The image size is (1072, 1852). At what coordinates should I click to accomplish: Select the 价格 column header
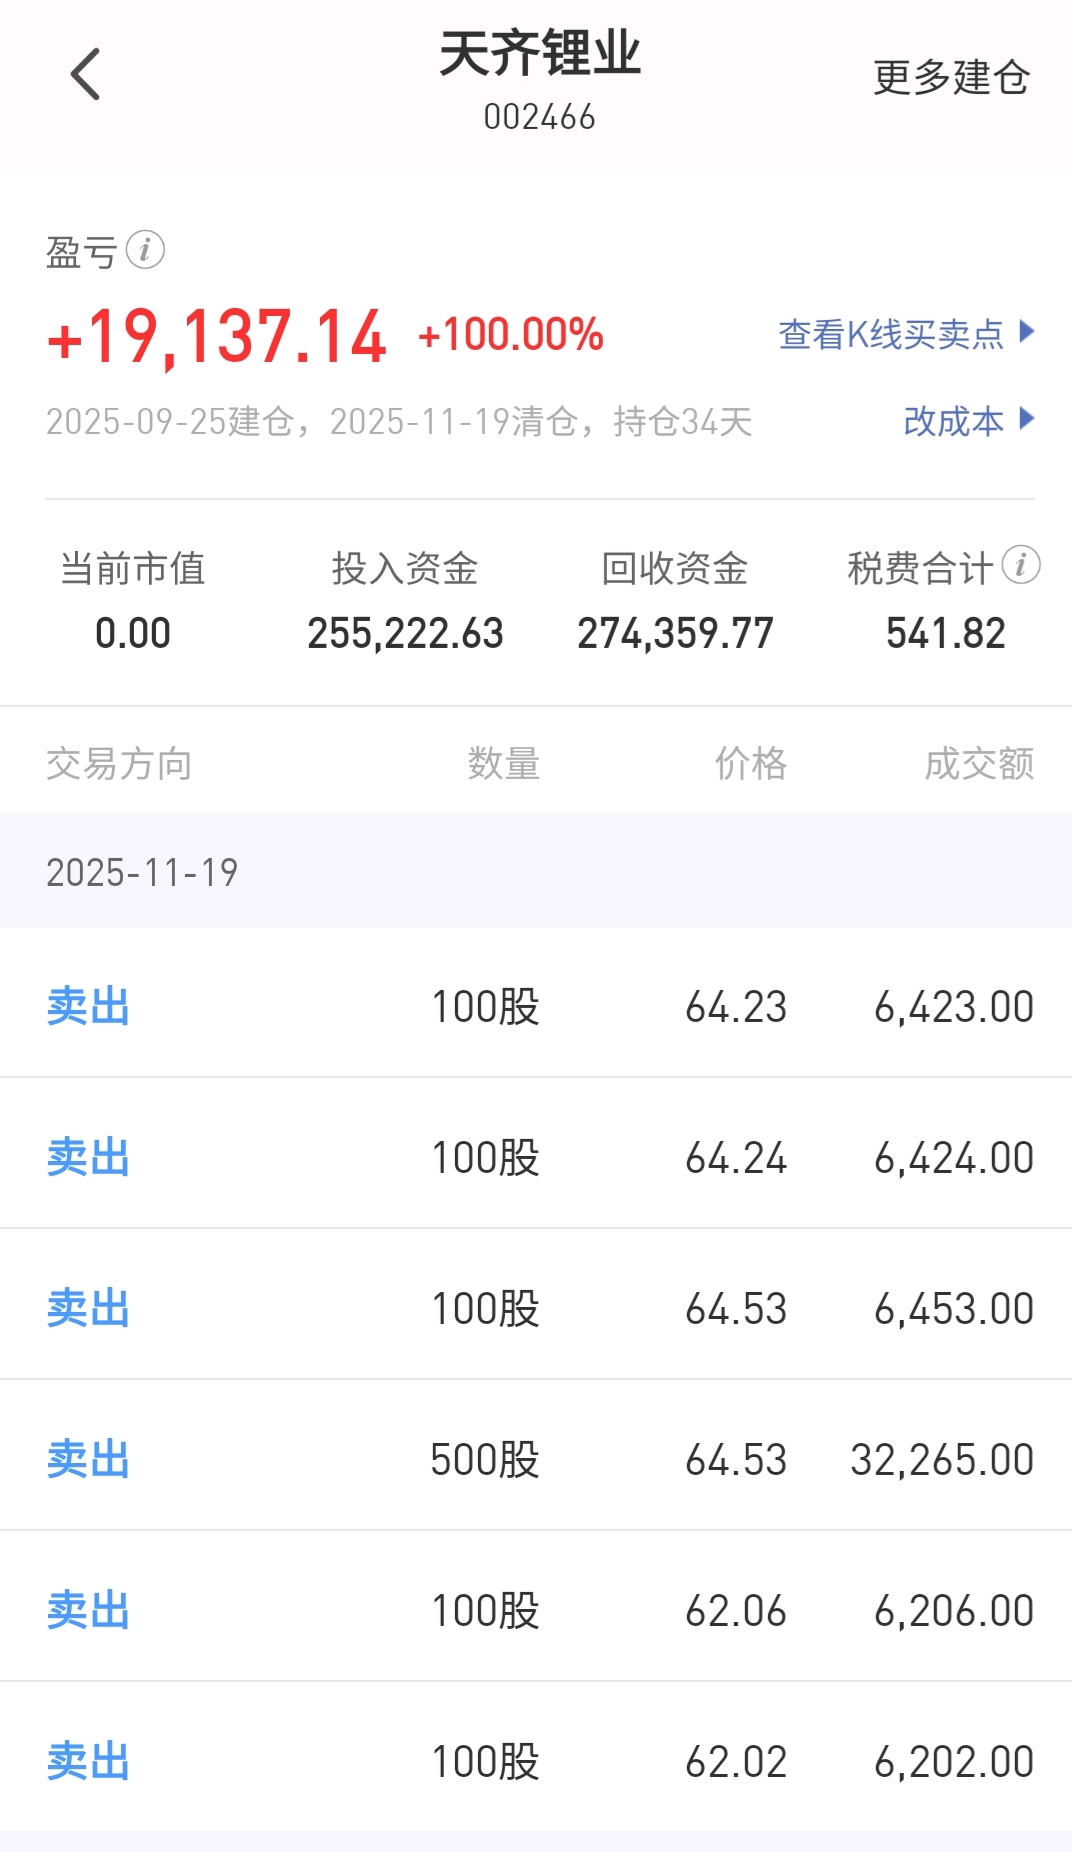[x=751, y=764]
